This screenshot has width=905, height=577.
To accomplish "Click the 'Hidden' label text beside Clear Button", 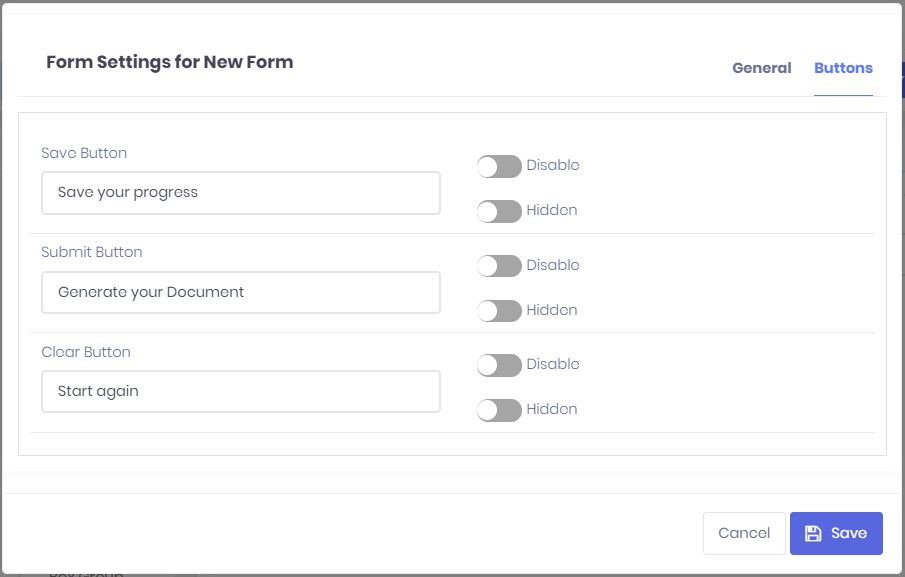I will 552,409.
